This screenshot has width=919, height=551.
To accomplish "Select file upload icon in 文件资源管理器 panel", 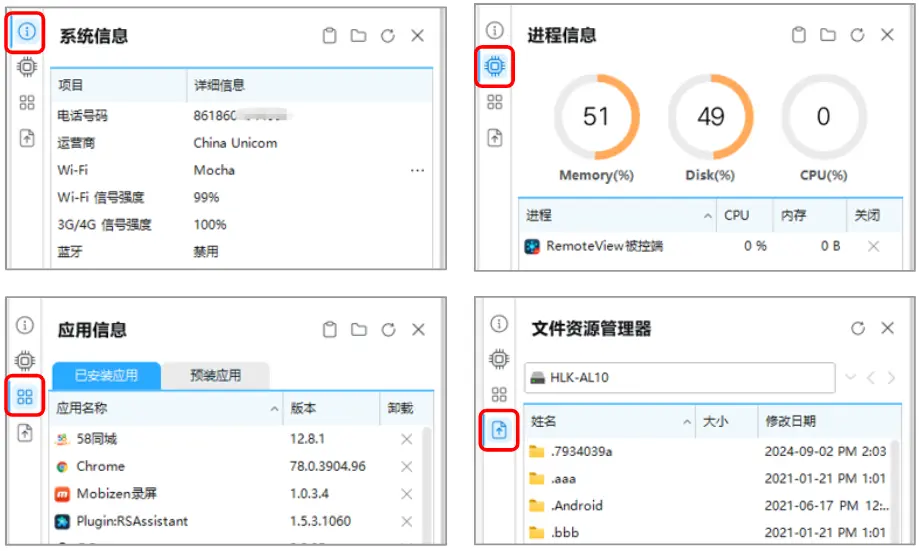I will pyautogui.click(x=499, y=430).
